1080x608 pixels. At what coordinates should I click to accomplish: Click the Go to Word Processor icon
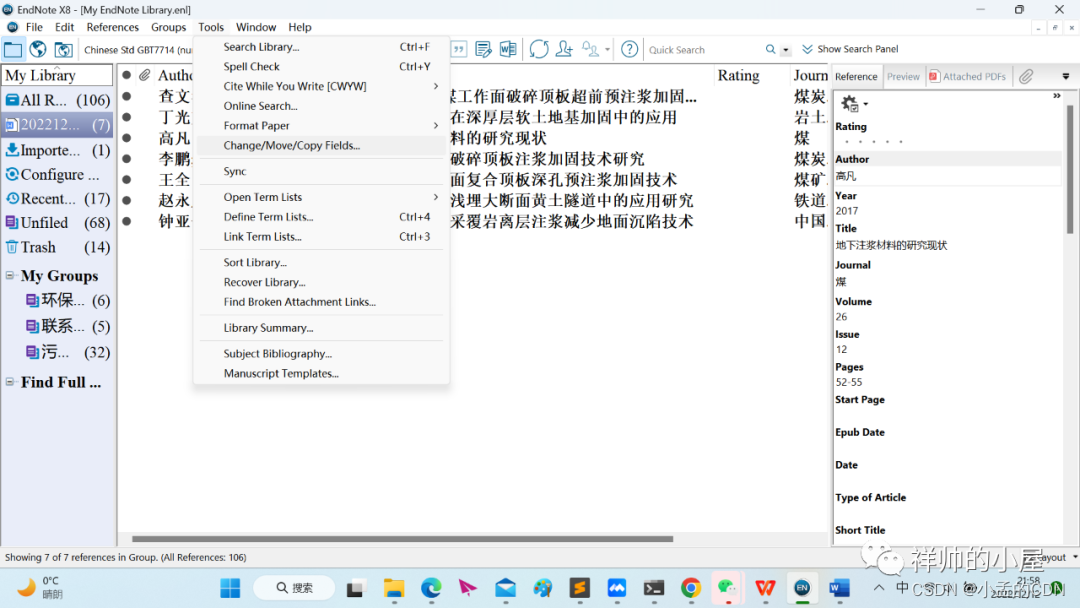508,50
